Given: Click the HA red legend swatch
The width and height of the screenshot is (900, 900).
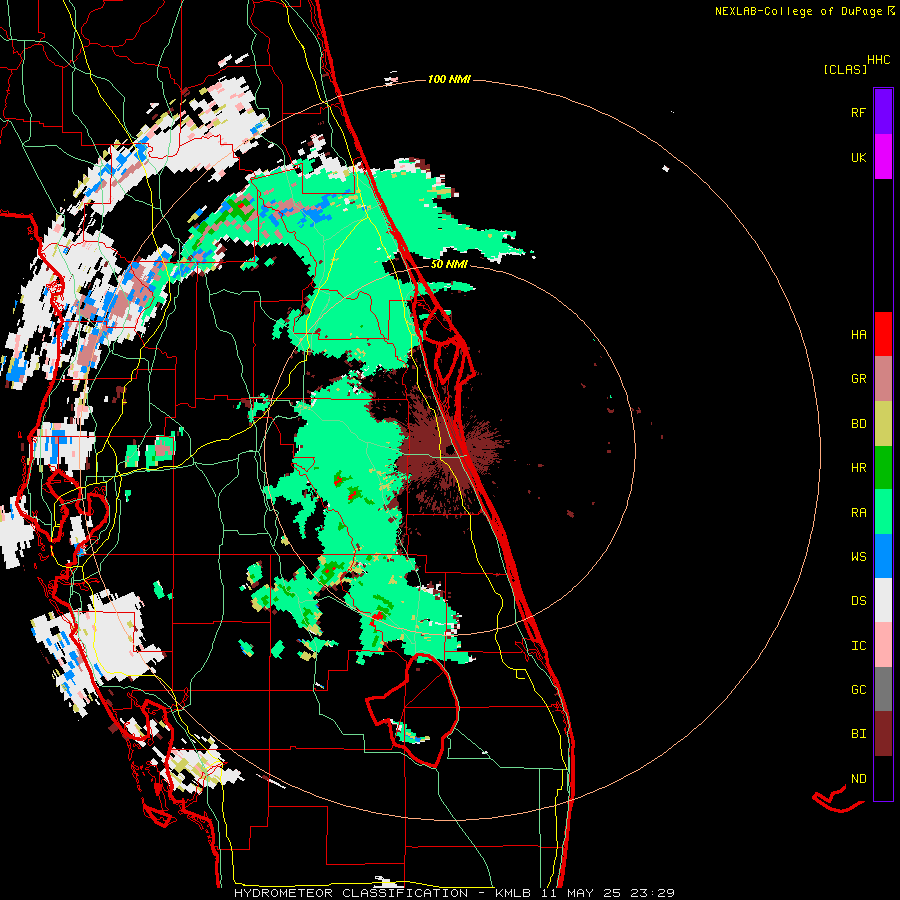Looking at the screenshot, I should pos(883,334).
